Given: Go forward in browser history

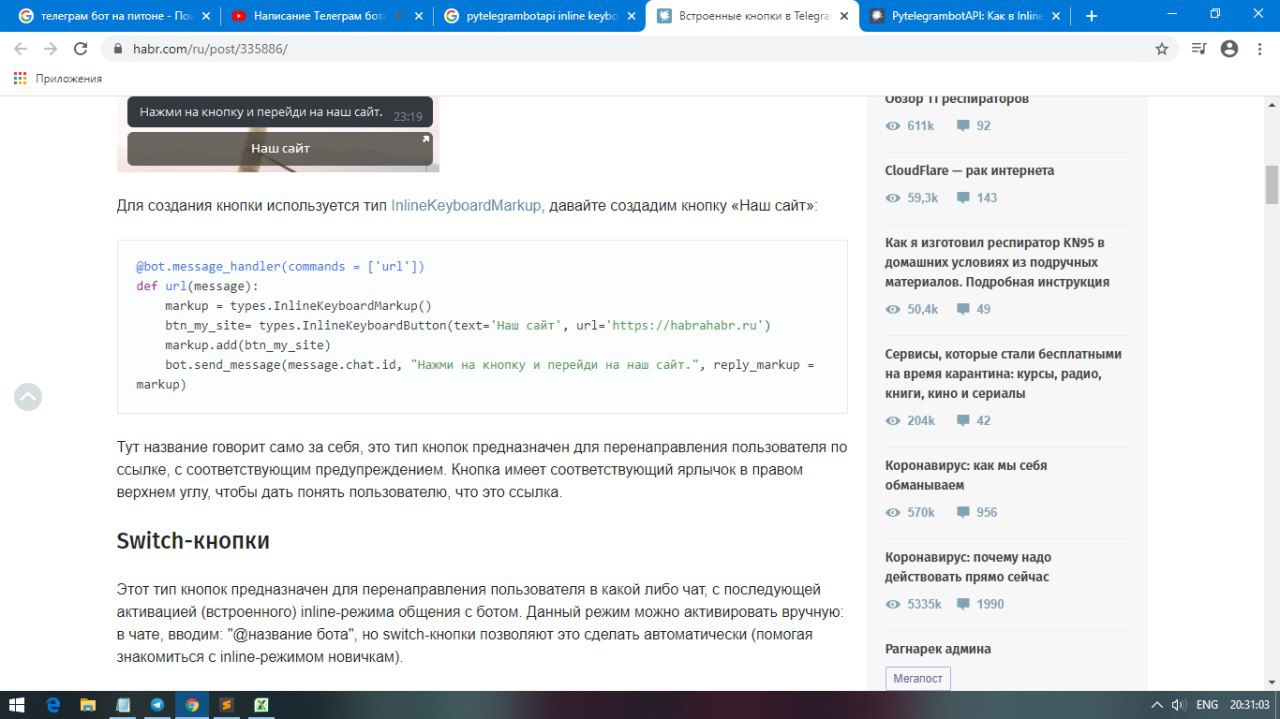Looking at the screenshot, I should click(51, 48).
